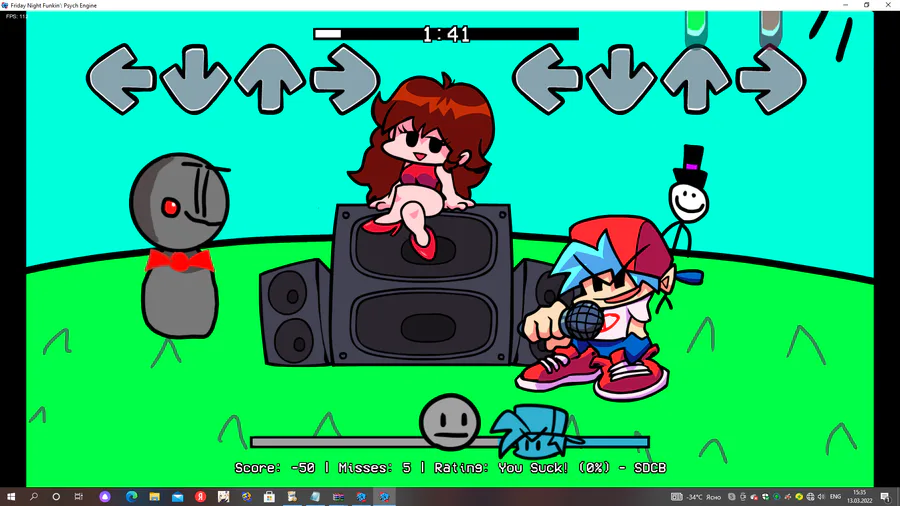
Task: Click the opponent's right arrow receptor
Action: pyautogui.click(x=345, y=79)
